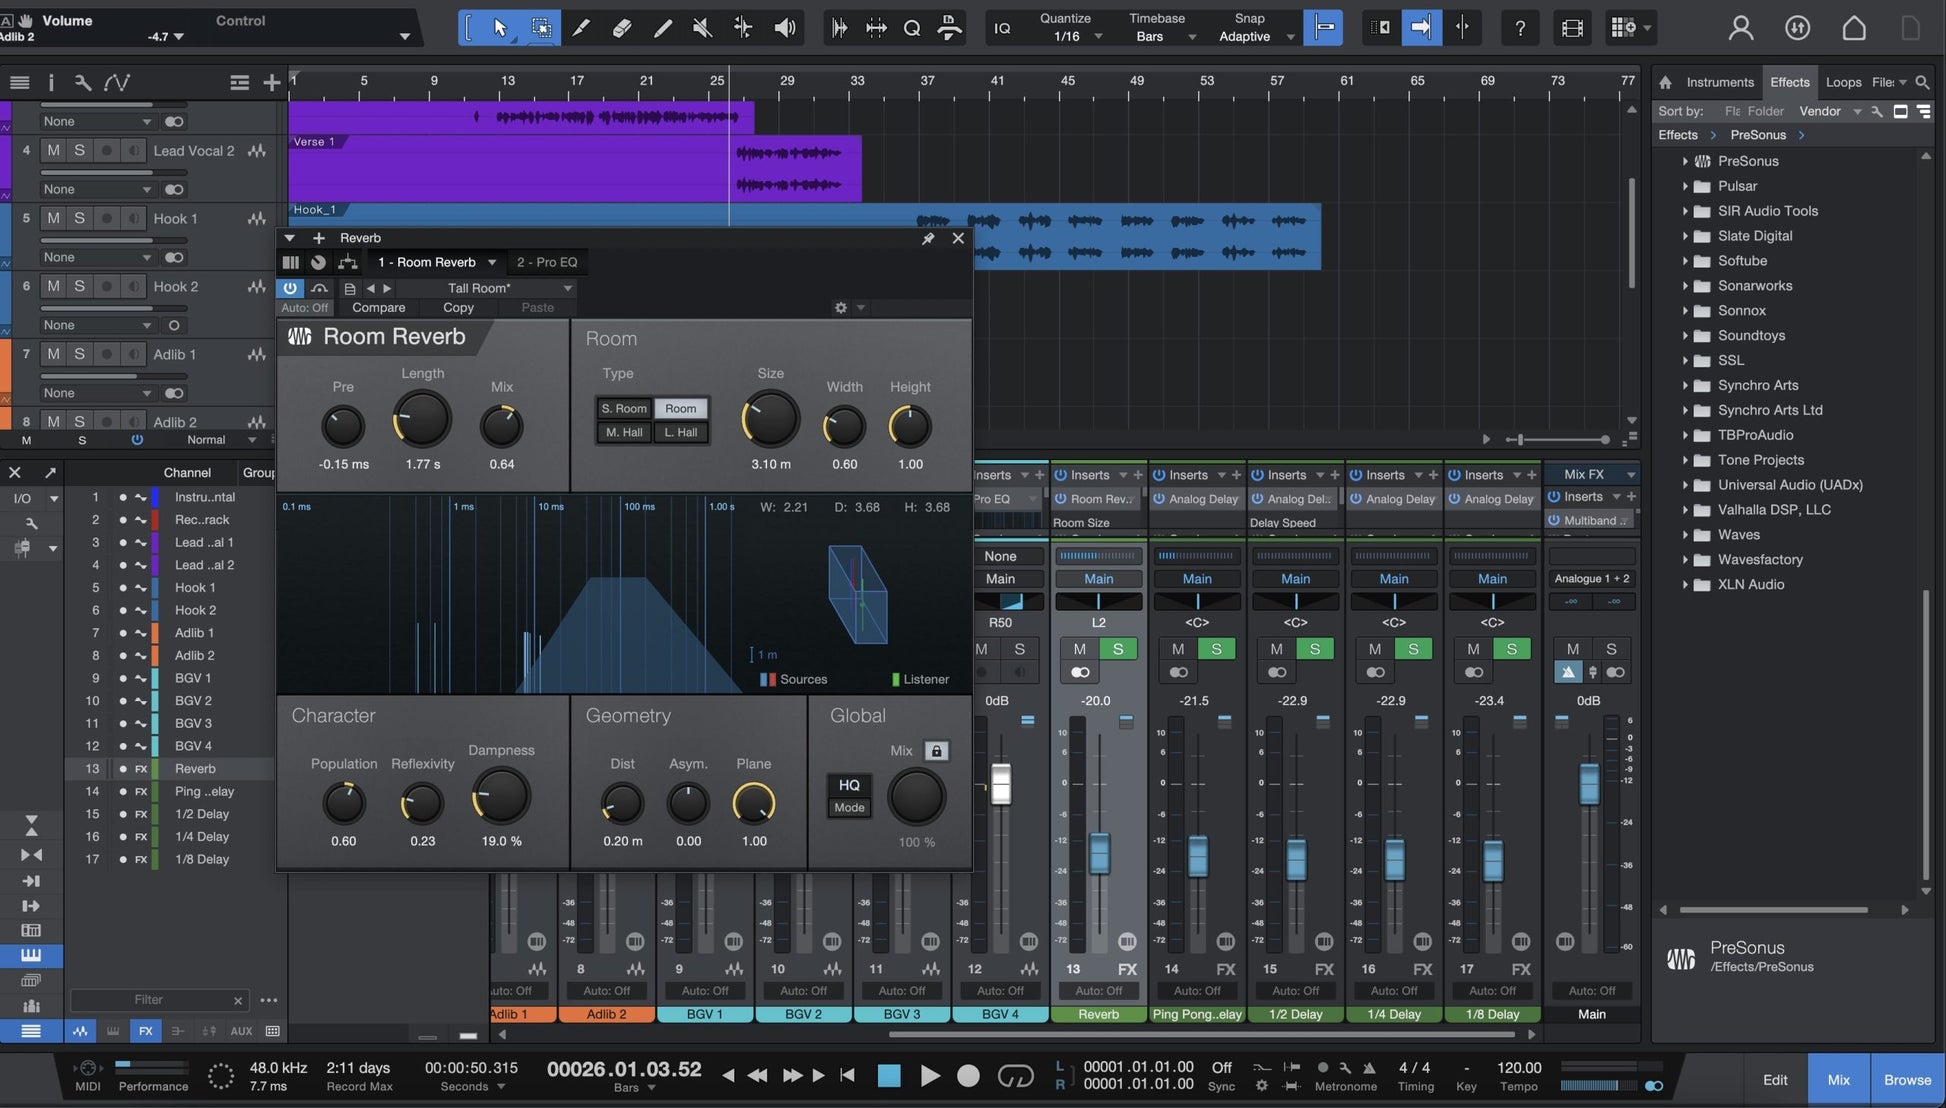The height and width of the screenshot is (1108, 1946).
Task: Expand the Soundtoys vendor folder
Action: point(1685,336)
